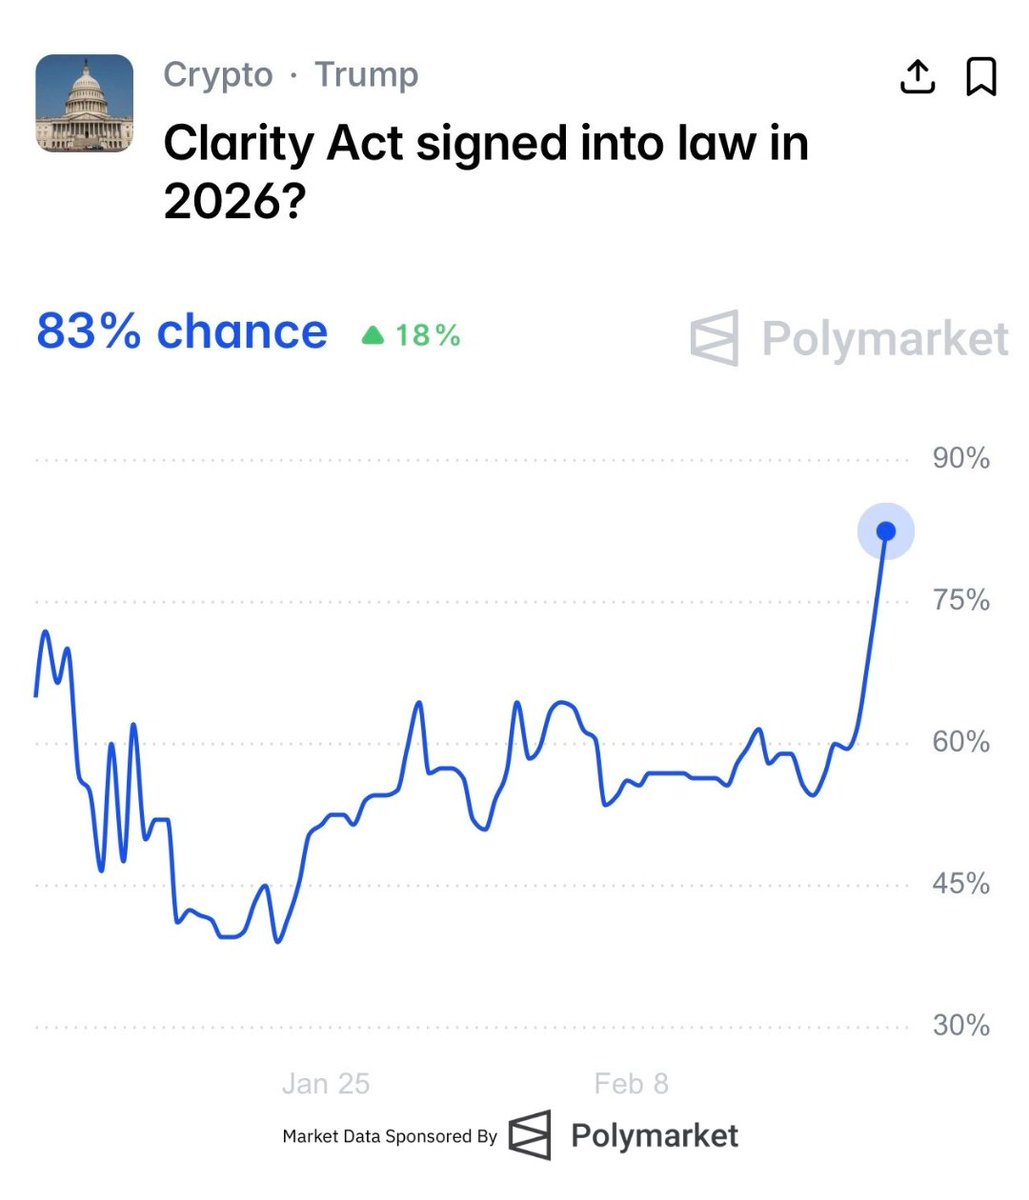1029x1200 pixels.
Task: Click the Feb 8 date axis label
Action: [631, 1083]
